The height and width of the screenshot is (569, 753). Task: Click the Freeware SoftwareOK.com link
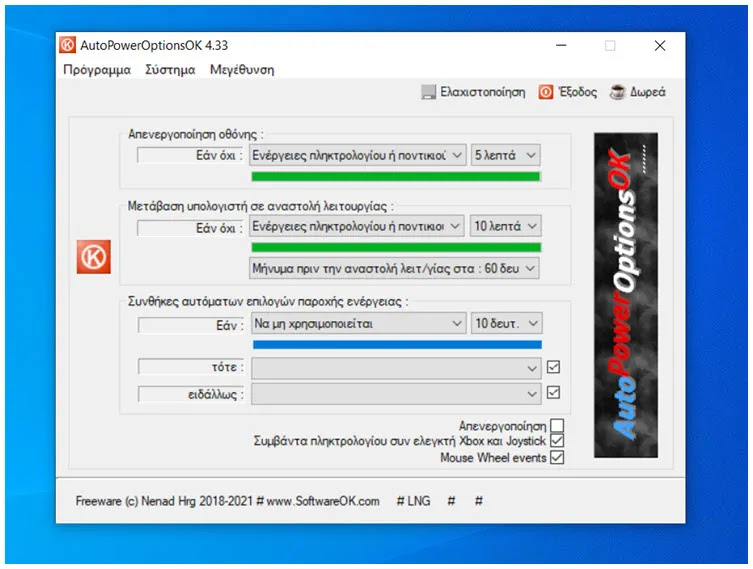(x=227, y=501)
